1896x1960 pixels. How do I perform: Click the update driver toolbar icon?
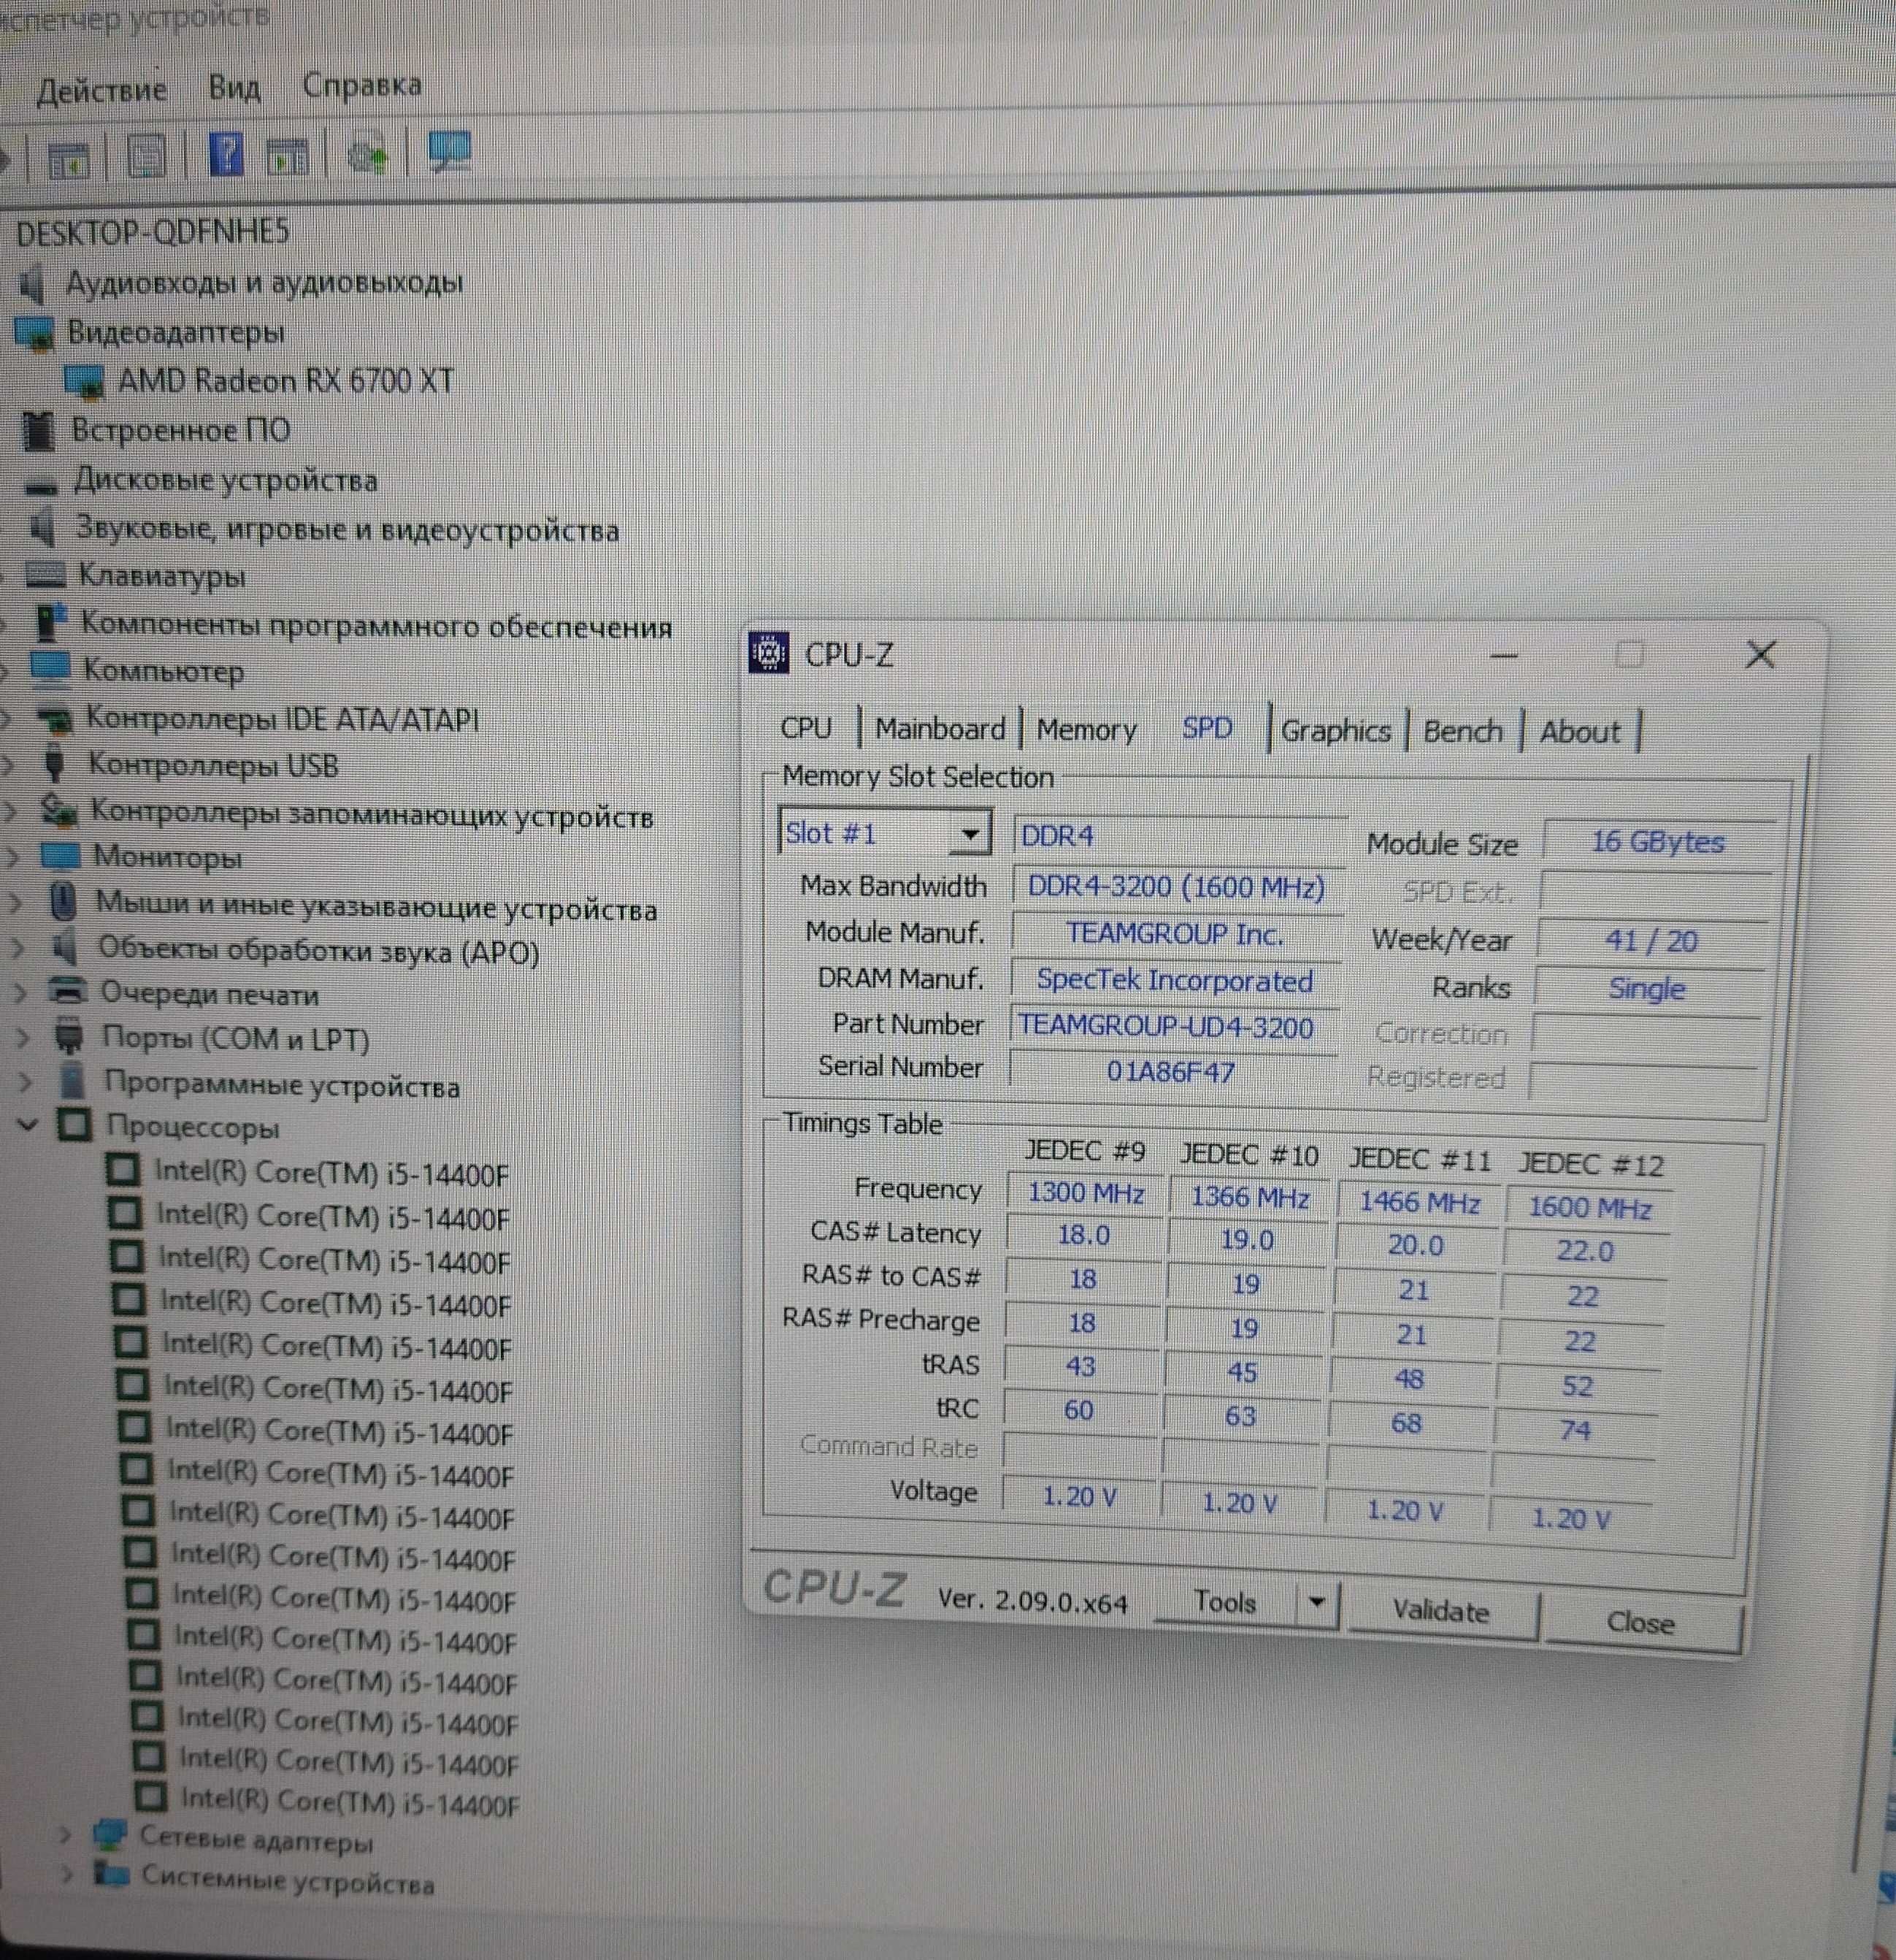point(367,156)
